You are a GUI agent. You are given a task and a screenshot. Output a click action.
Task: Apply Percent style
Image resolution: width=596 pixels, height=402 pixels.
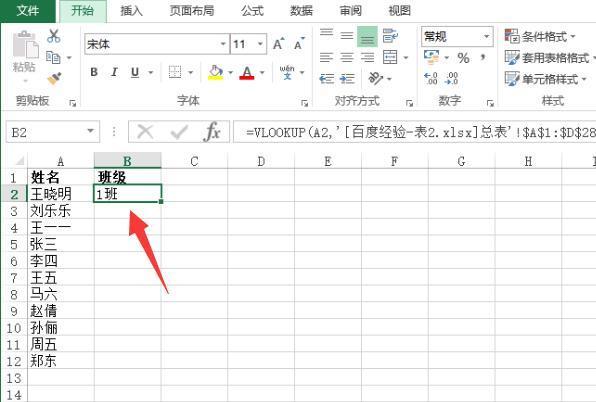pyautogui.click(x=463, y=58)
